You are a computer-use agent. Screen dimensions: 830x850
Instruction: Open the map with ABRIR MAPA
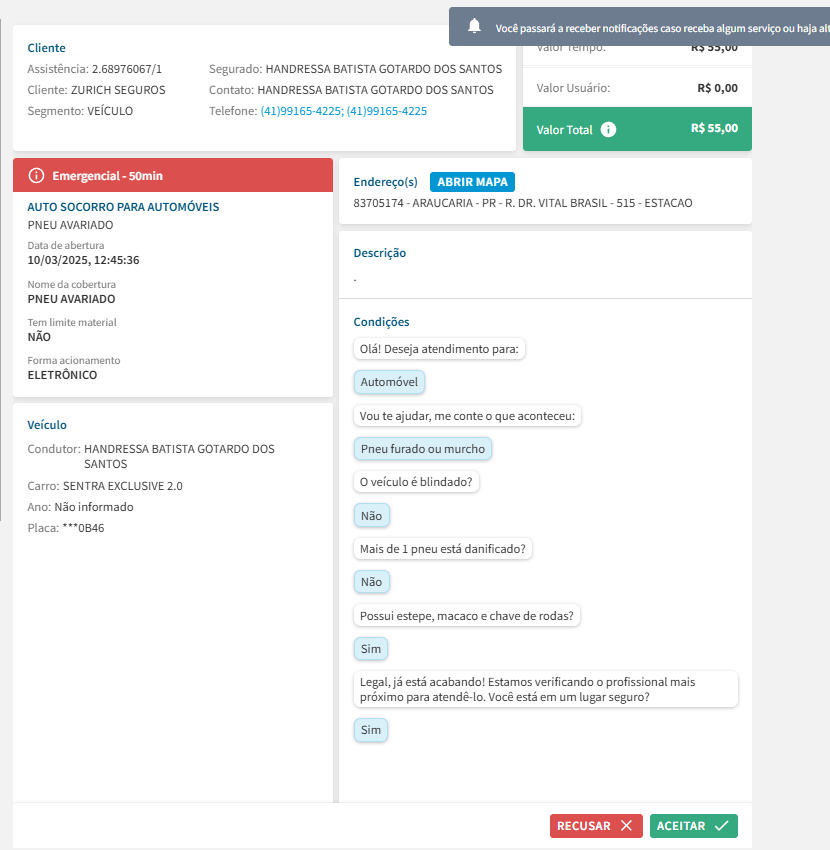click(x=472, y=182)
